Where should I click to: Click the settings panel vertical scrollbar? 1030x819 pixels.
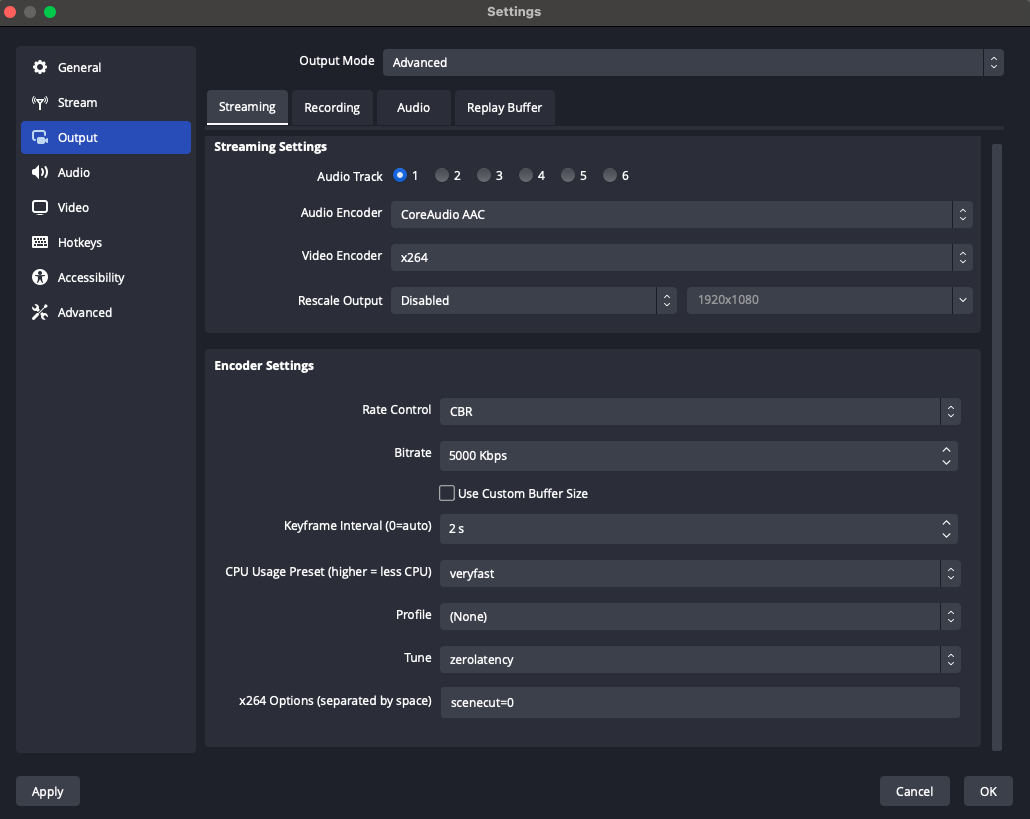[996, 445]
